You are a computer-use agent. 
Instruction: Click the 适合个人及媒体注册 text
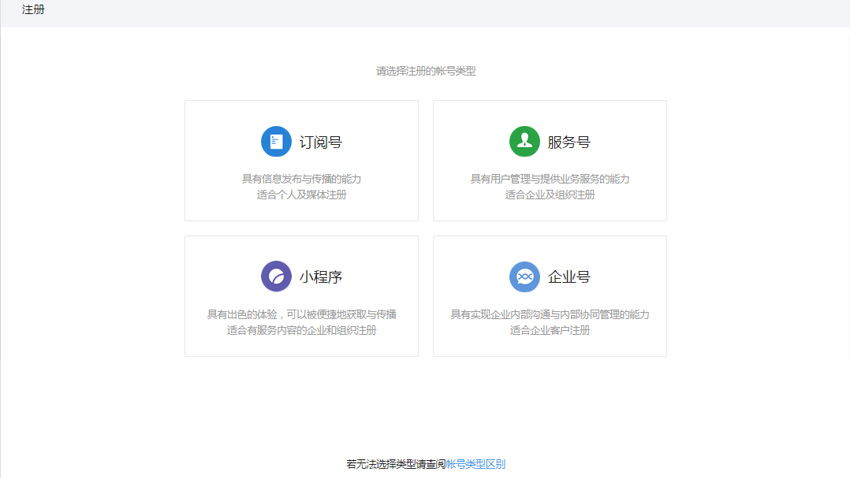[301, 195]
